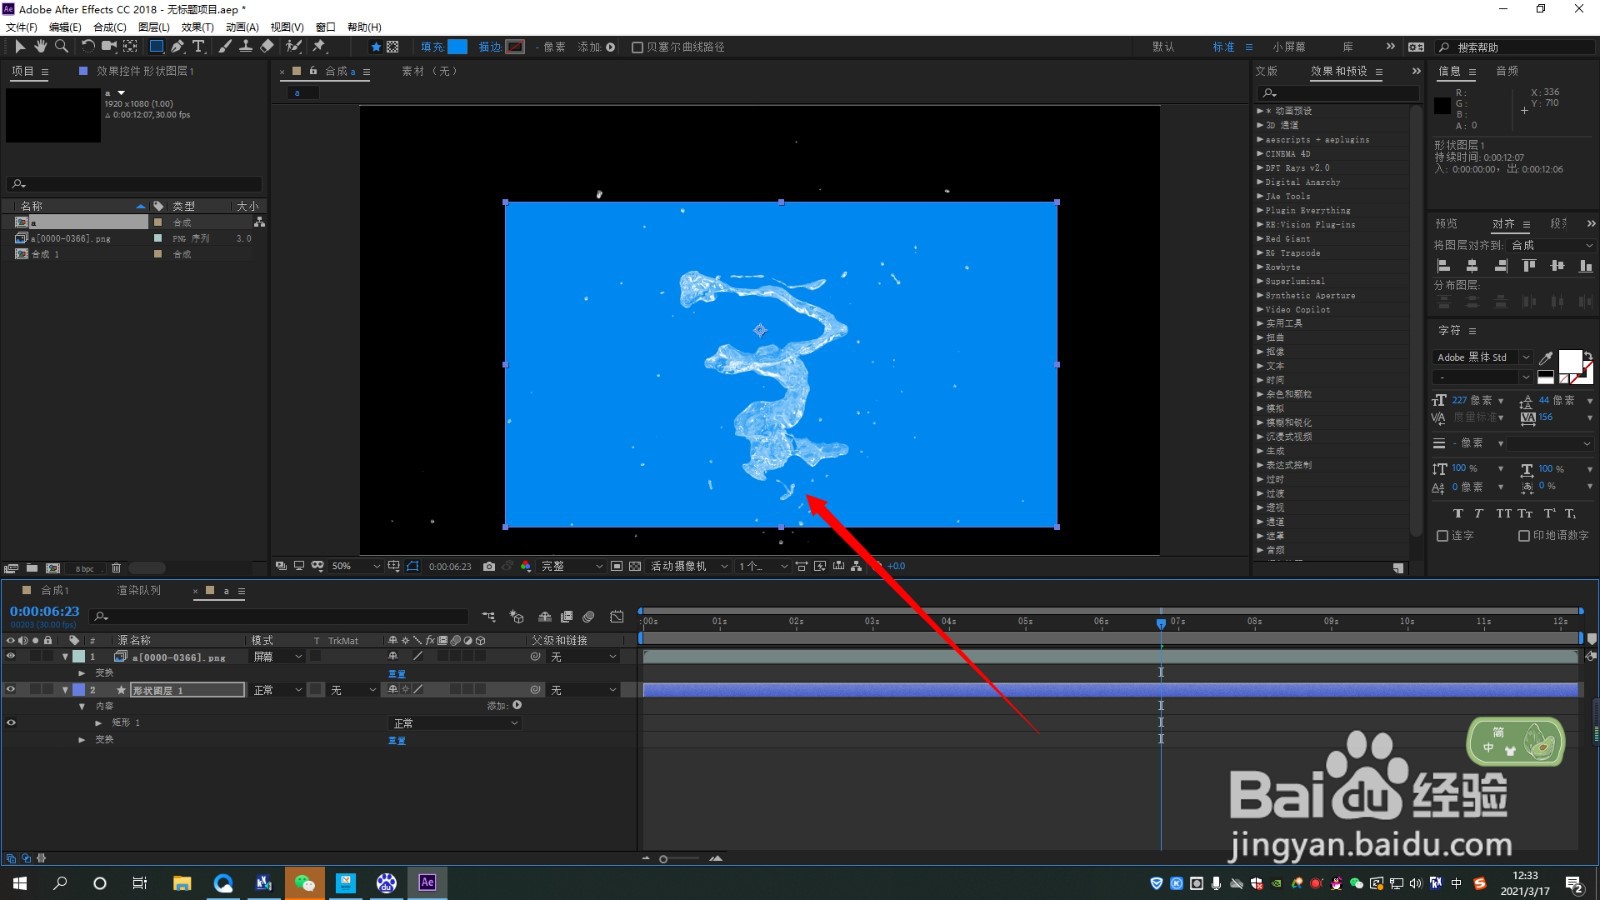Click the white fill swatch in Character panel
This screenshot has width=1600, height=900.
(x=1569, y=362)
